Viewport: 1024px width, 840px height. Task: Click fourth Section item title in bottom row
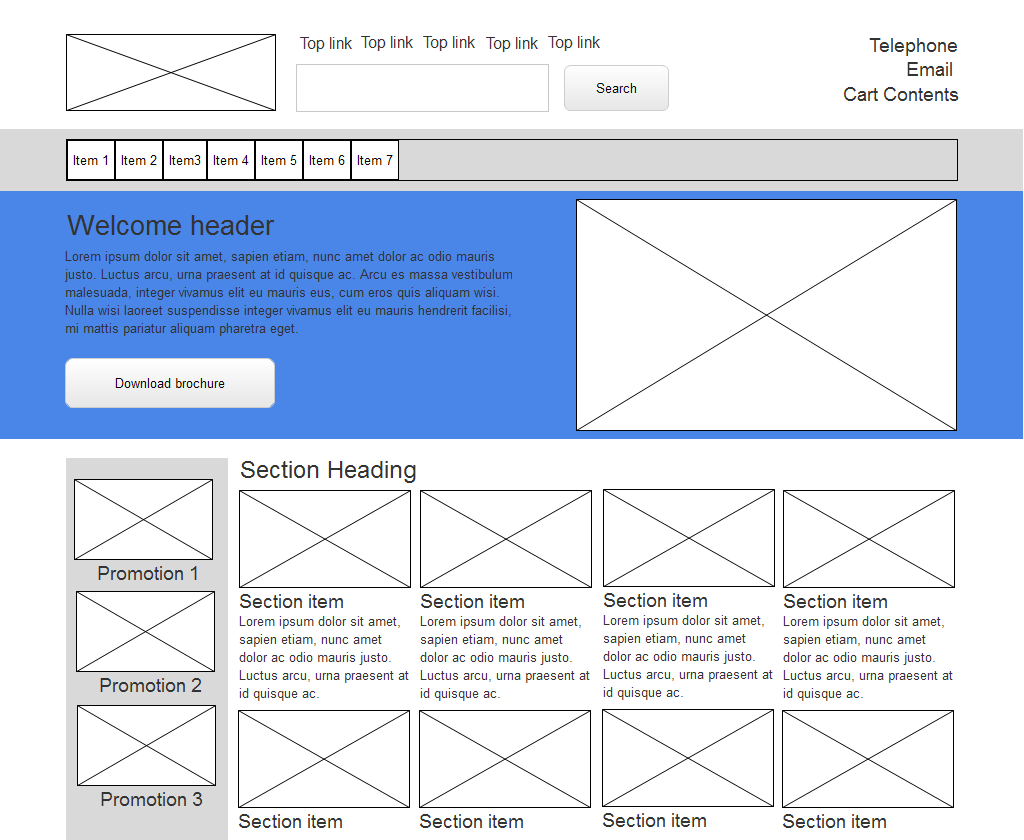click(835, 822)
